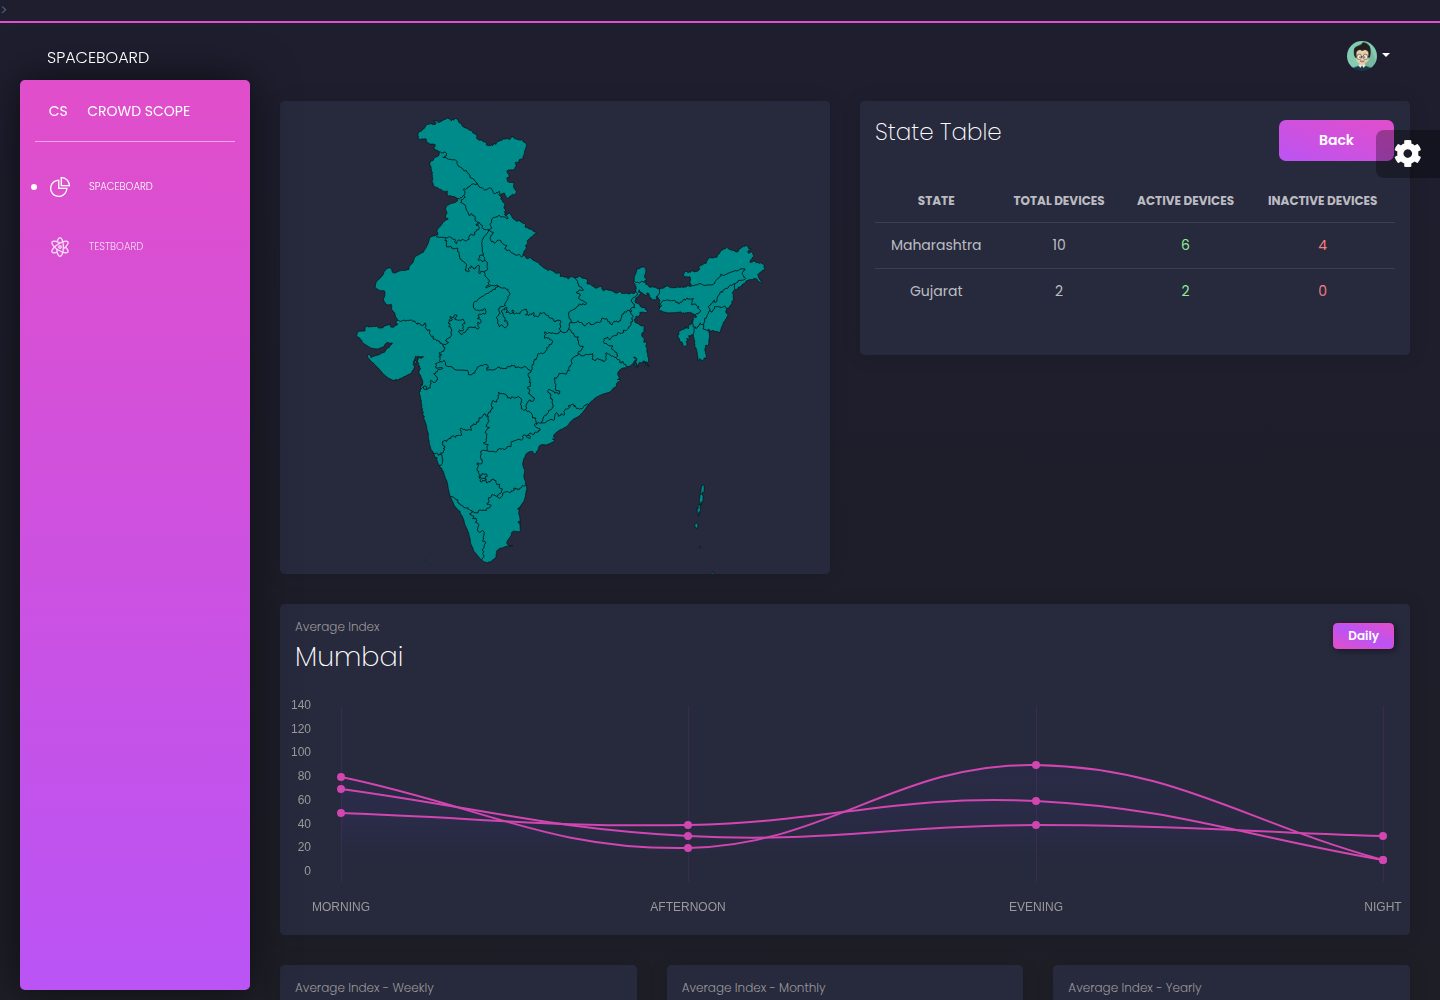Click the CROWD SCOPE brand link

(138, 111)
